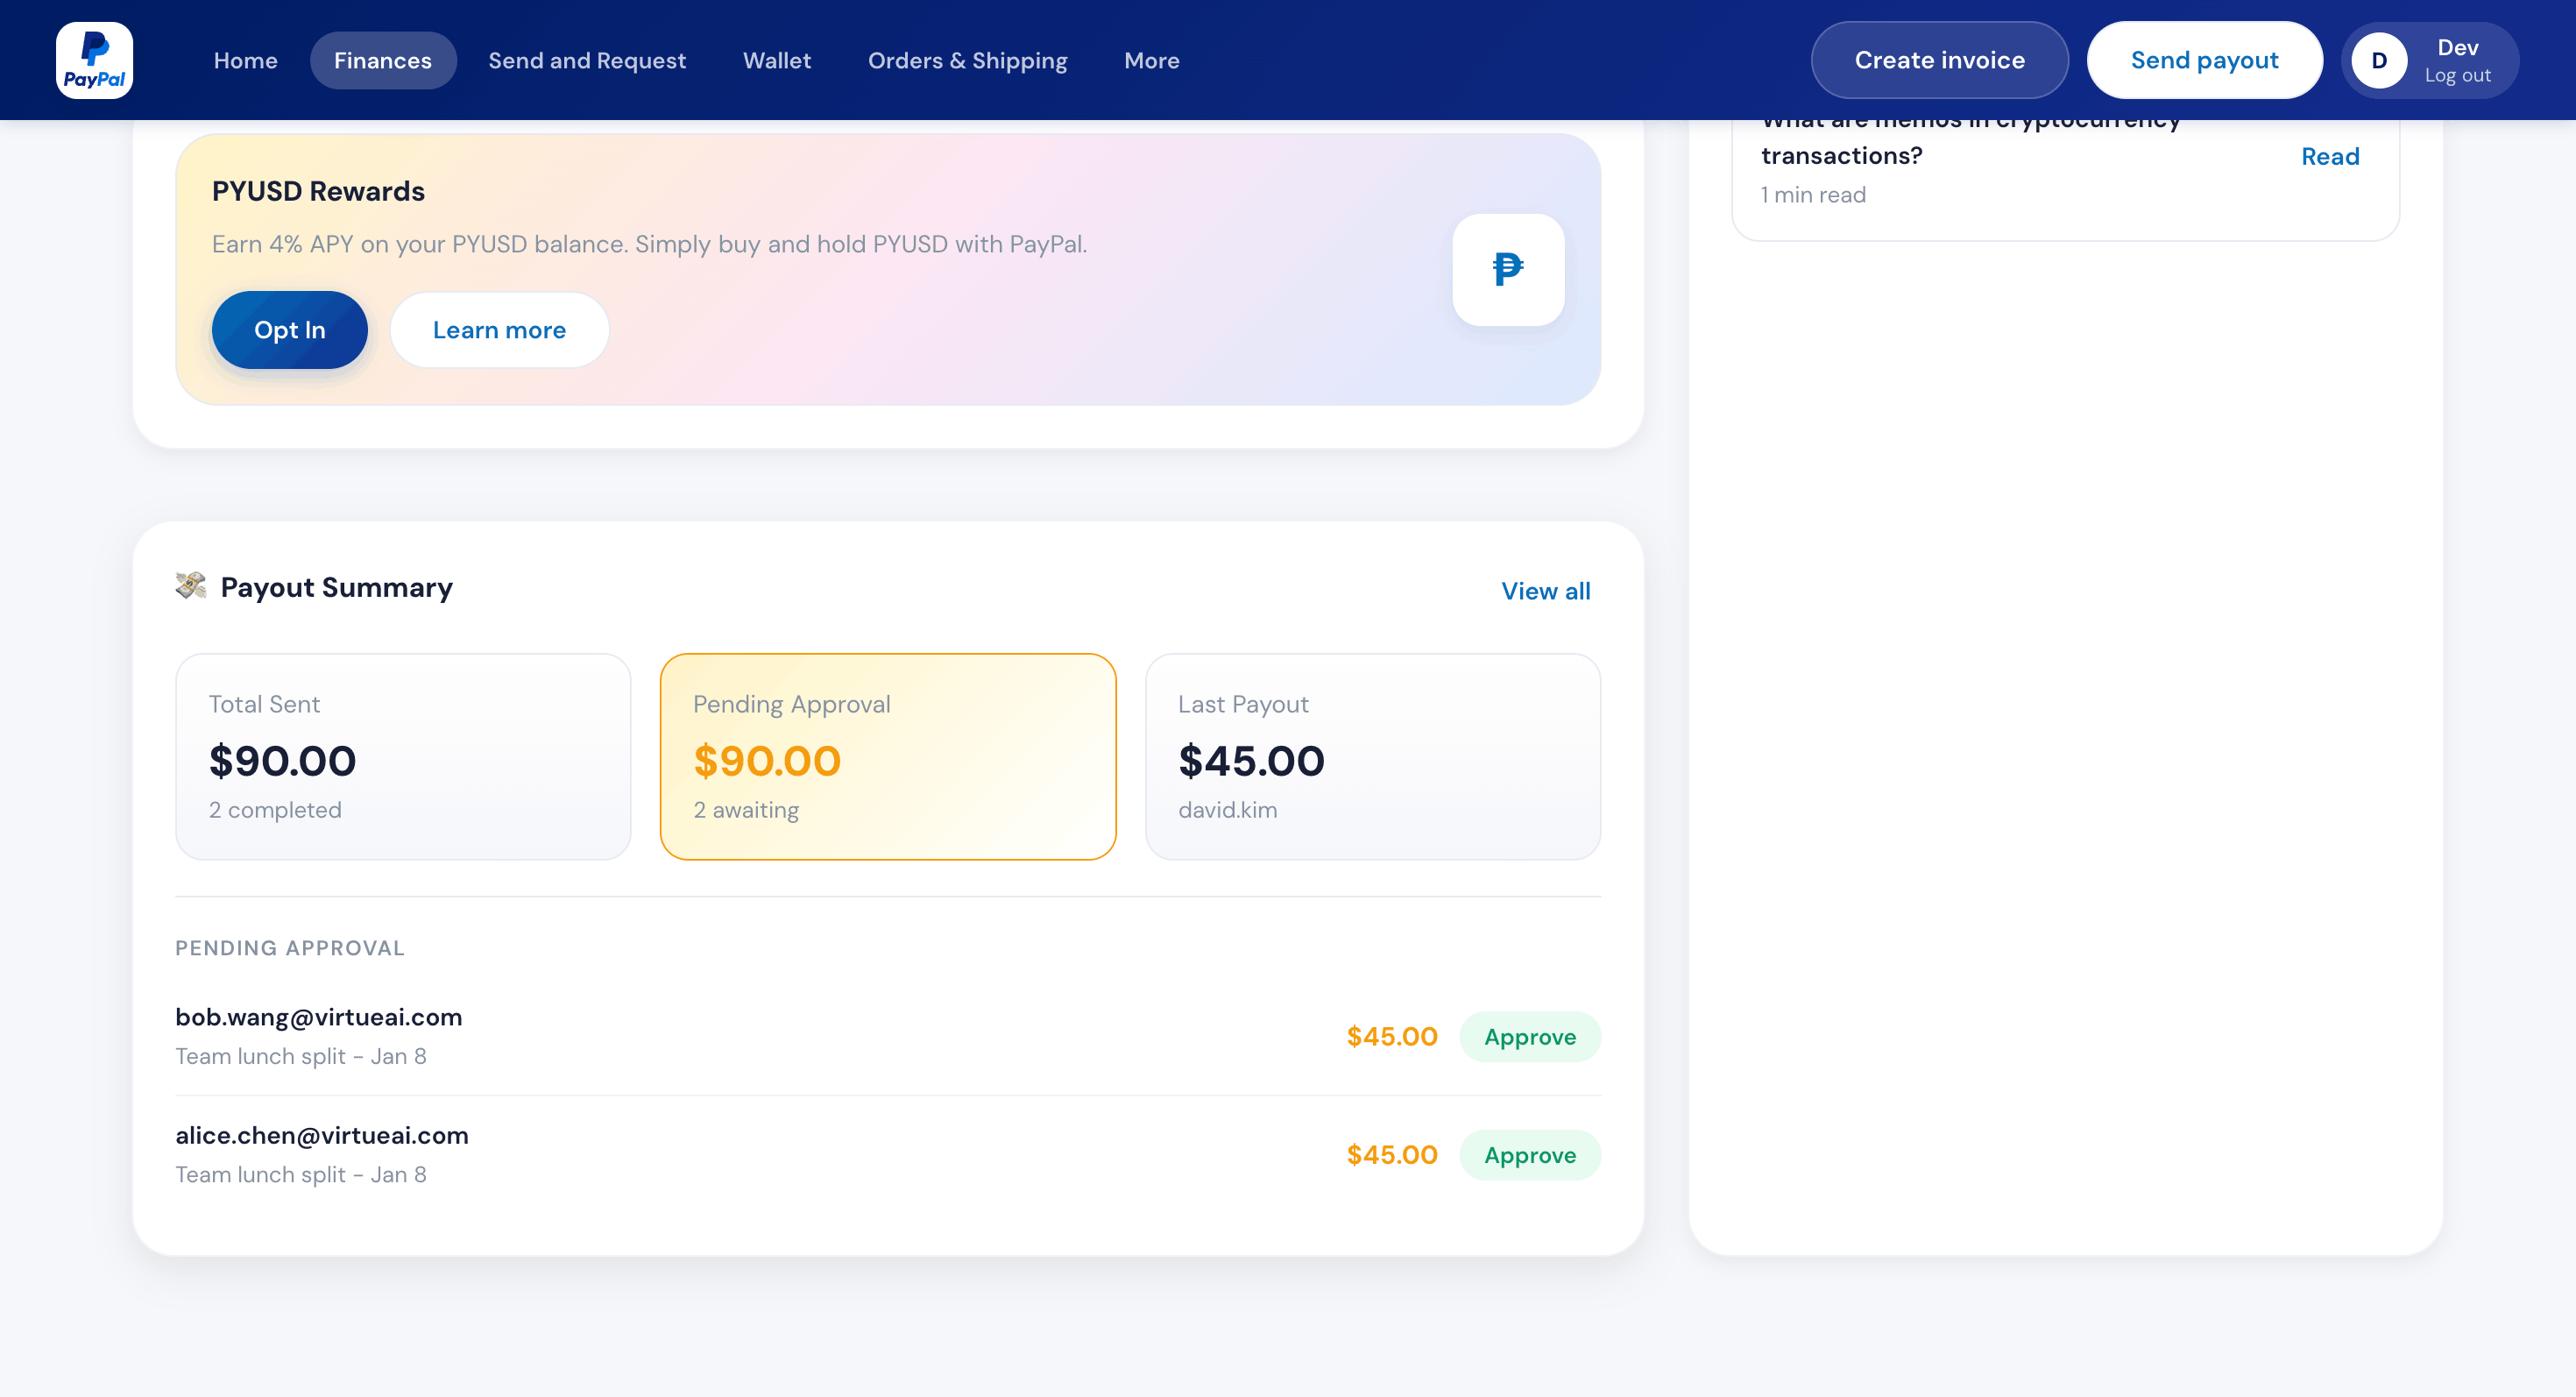This screenshot has height=1397, width=2576.
Task: Open Send and Request menu
Action: click(x=587, y=60)
